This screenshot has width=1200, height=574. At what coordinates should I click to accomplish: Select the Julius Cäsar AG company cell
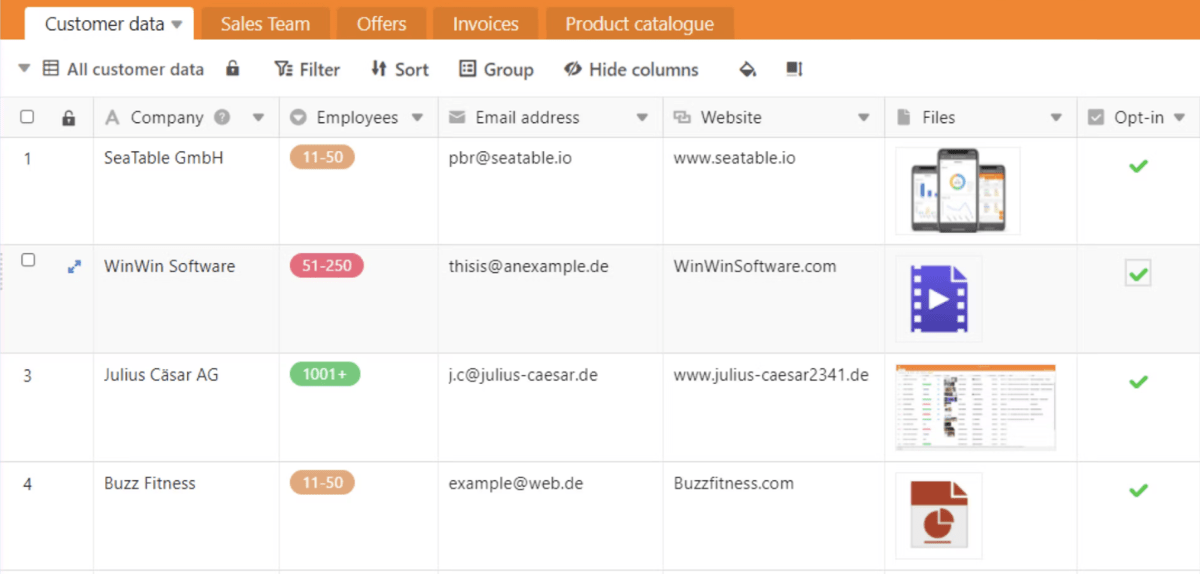pos(186,407)
